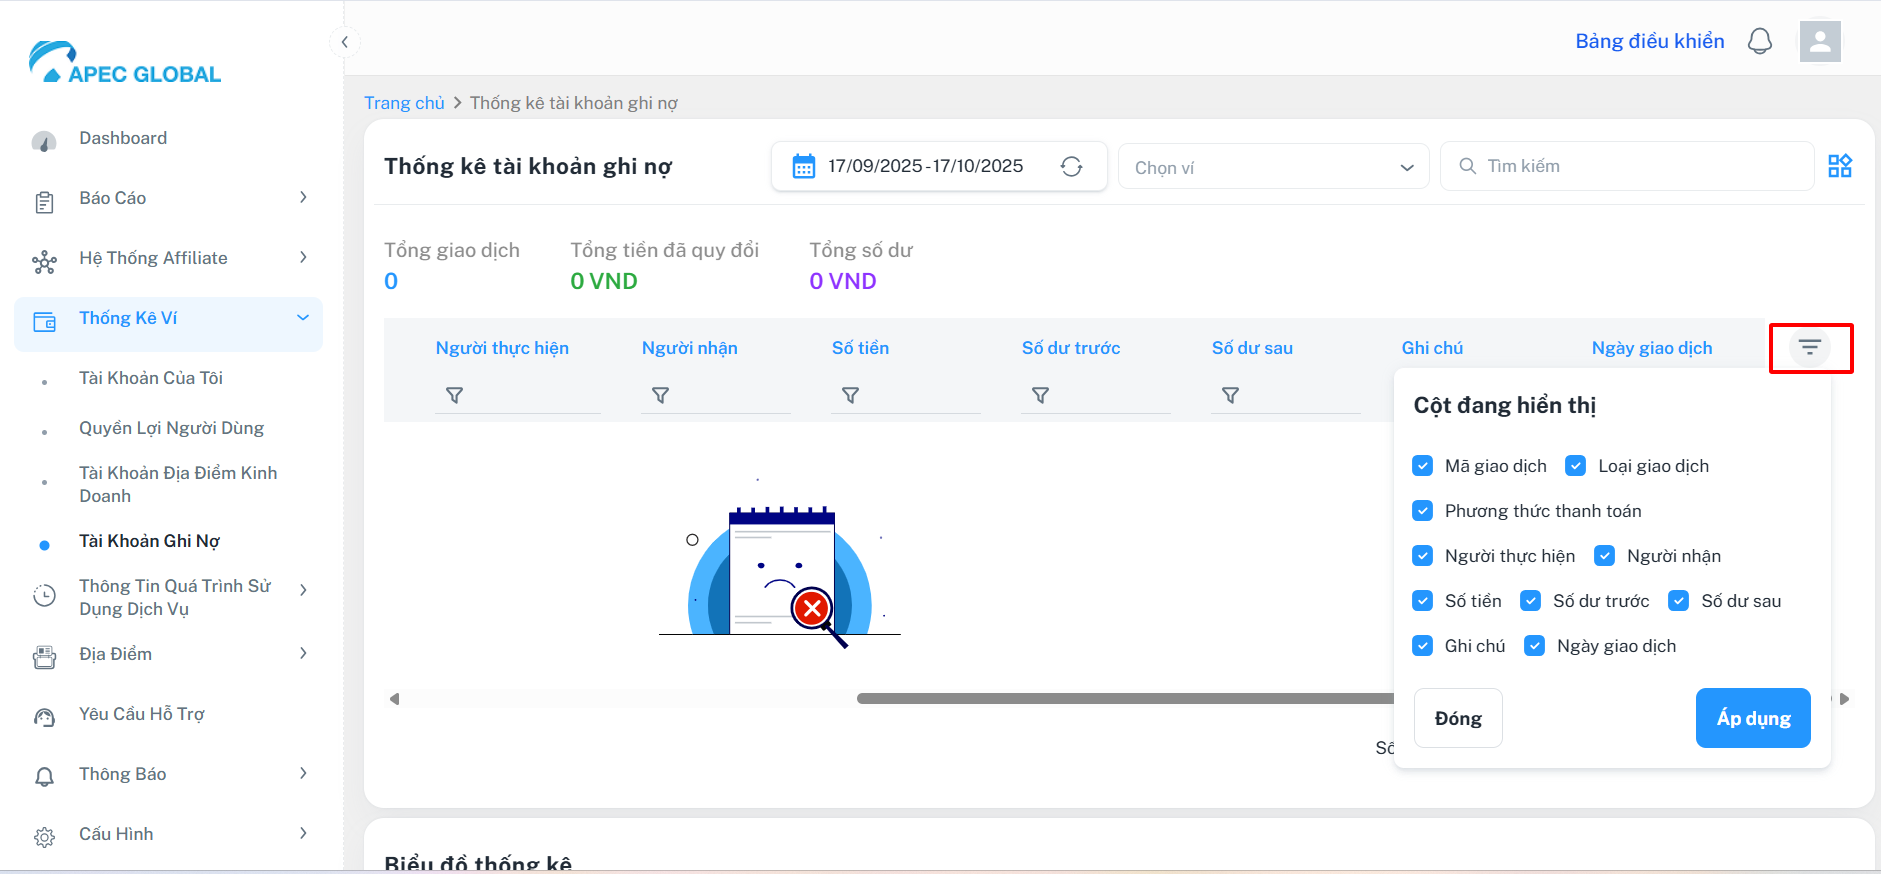Open the Chọn ví dropdown
Viewport: 1881px width, 874px height.
[1272, 167]
